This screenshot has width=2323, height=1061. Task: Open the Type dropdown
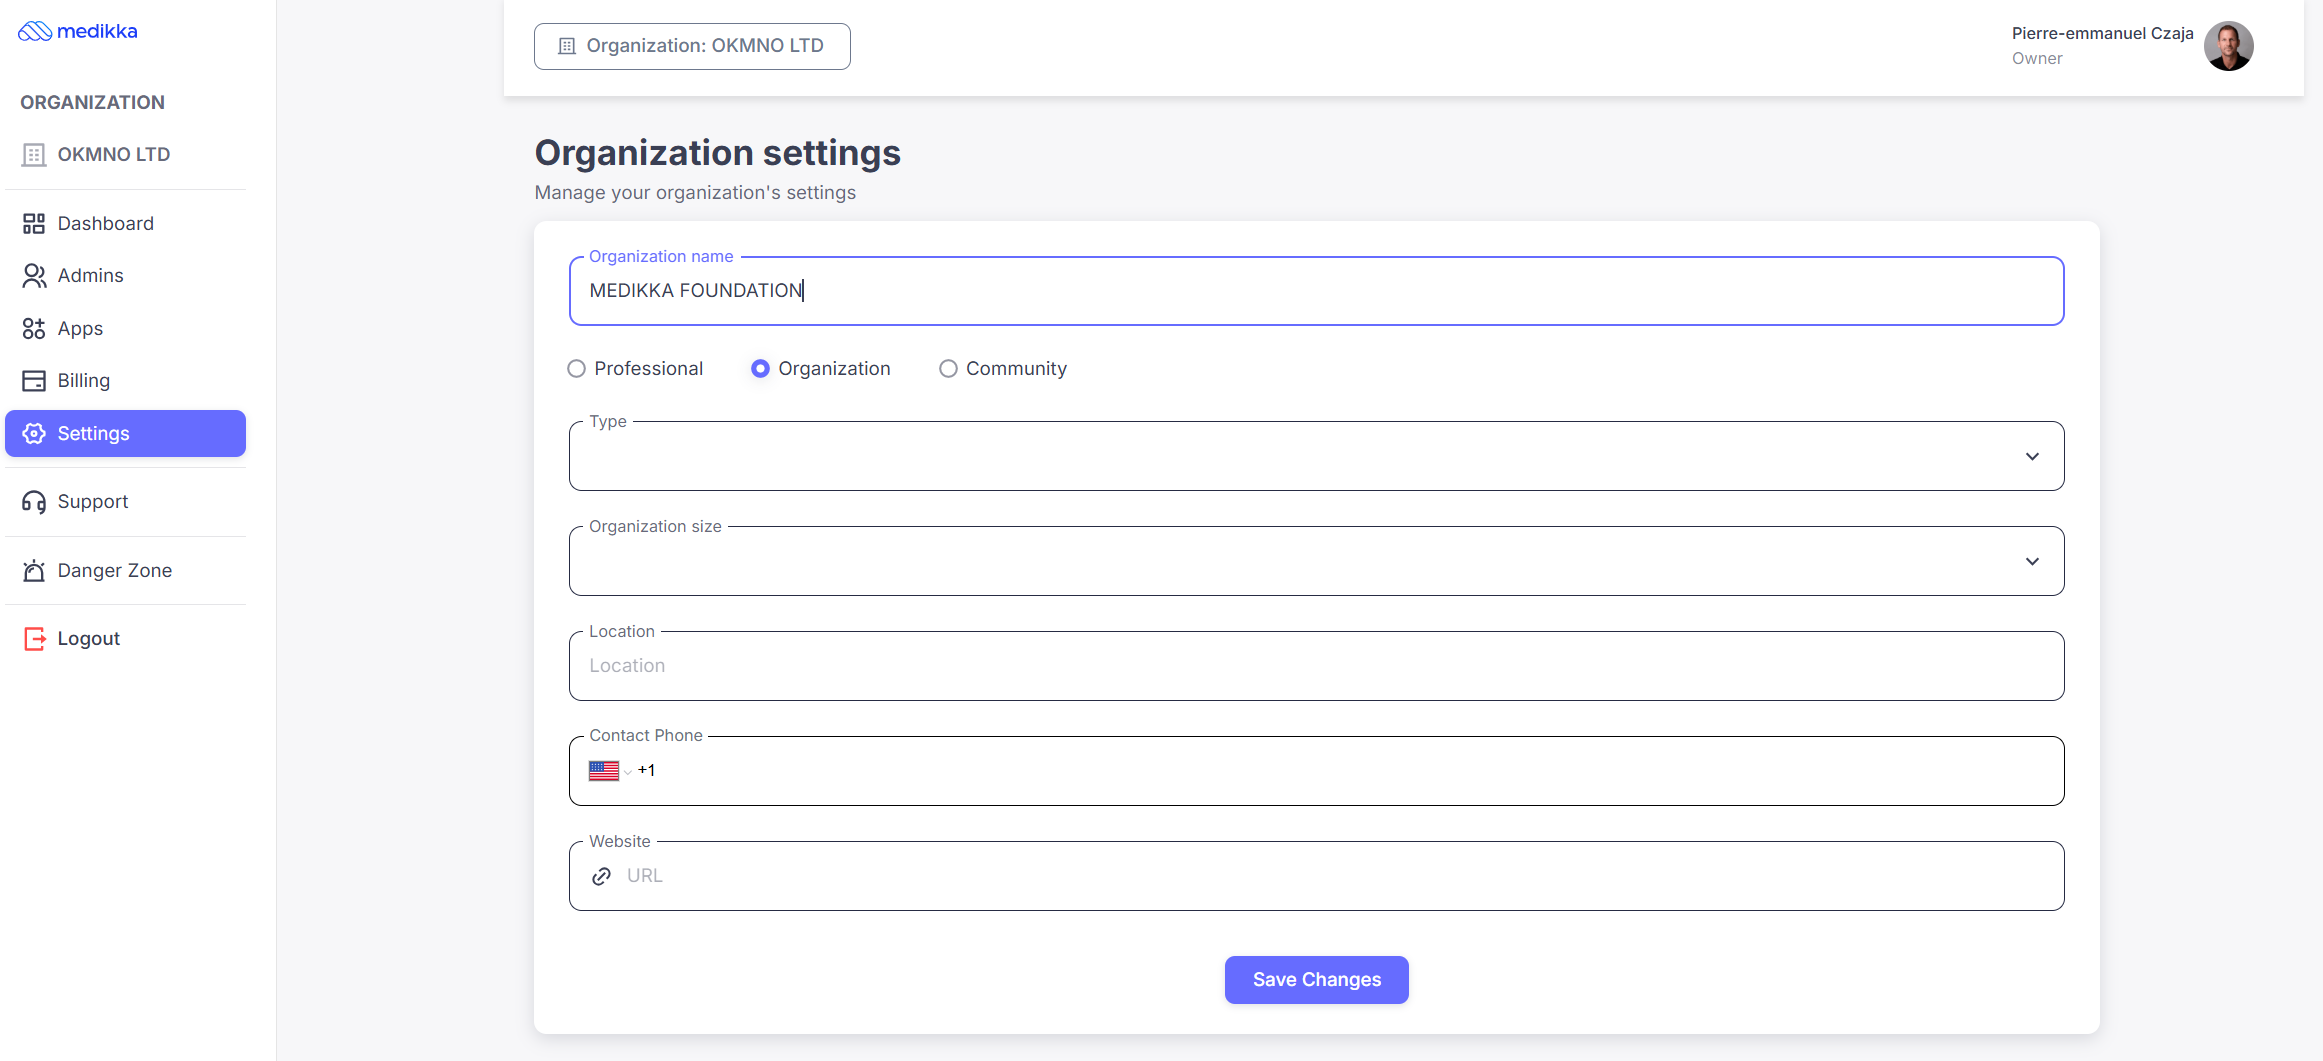click(x=1316, y=457)
